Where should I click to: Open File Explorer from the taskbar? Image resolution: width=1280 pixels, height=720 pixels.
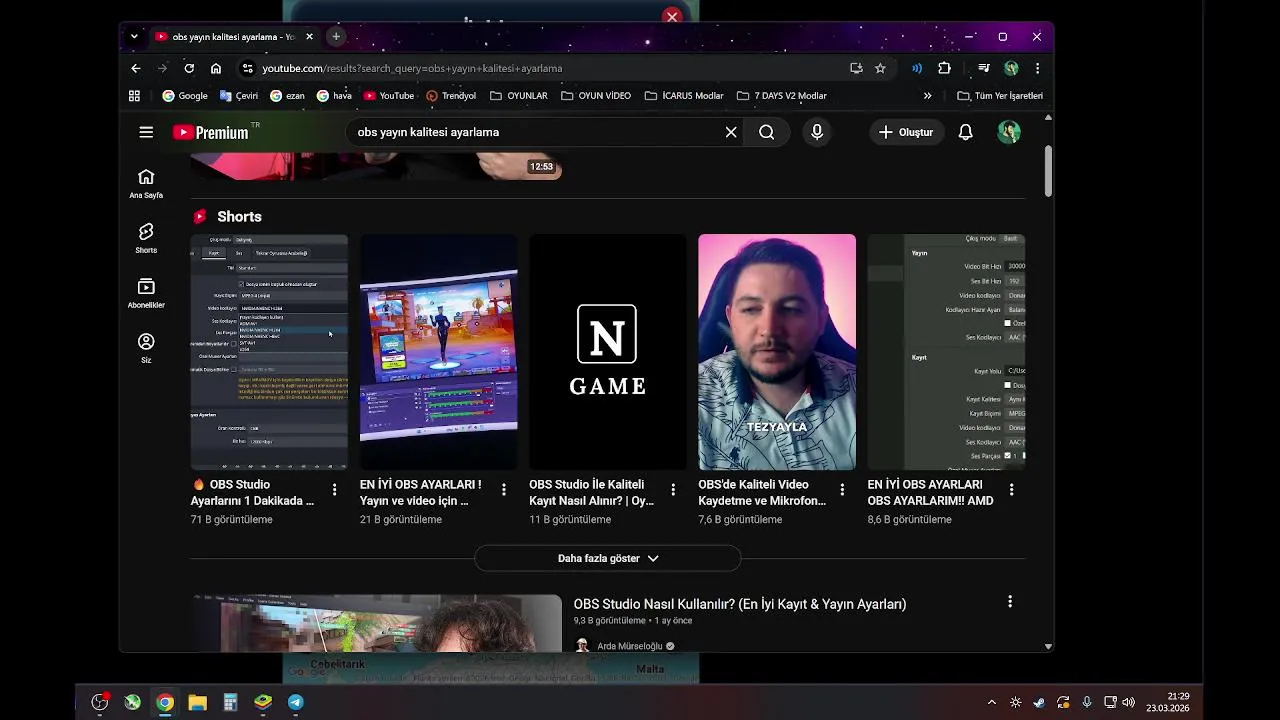point(197,703)
